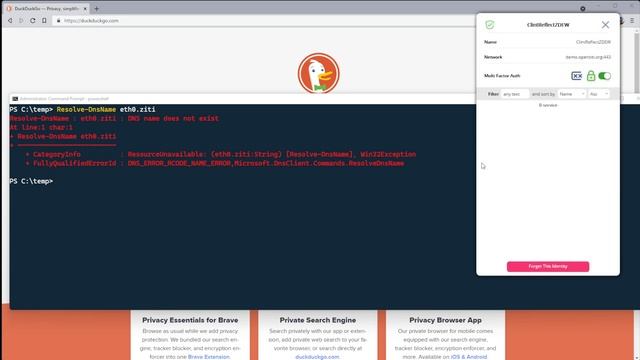Image resolution: width=640 pixels, height=360 pixels.
Task: Click the 'Privacy Essentials for Brave' heading
Action: pyautogui.click(x=190, y=320)
